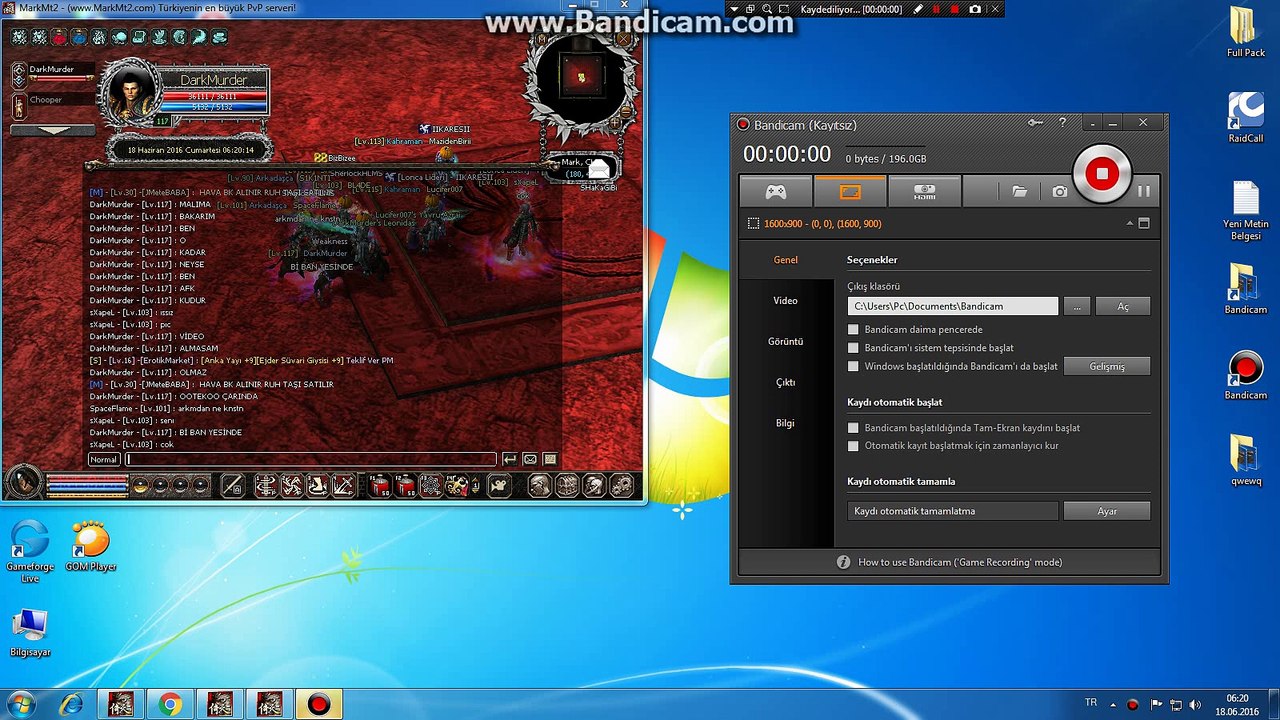Select Bandicam Game Recording mode gamepad icon

pos(775,191)
